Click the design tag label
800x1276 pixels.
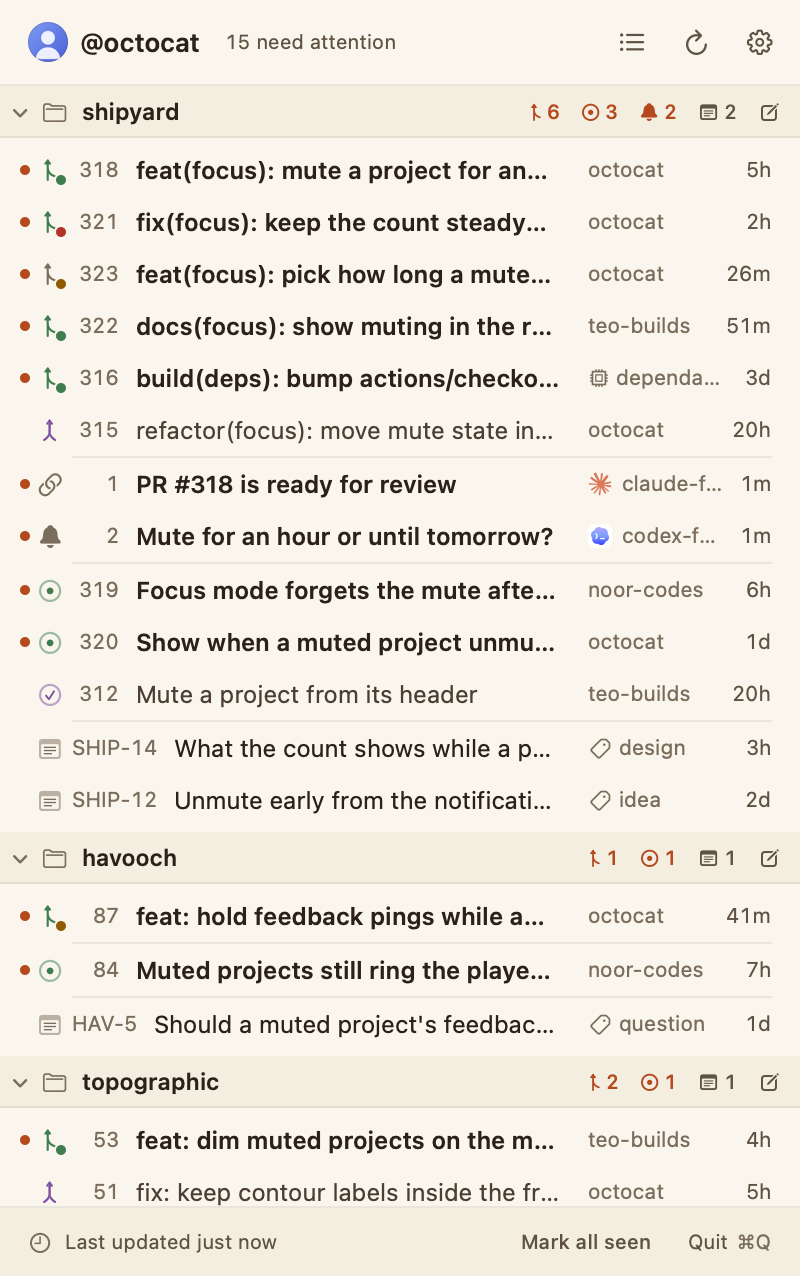(638, 748)
